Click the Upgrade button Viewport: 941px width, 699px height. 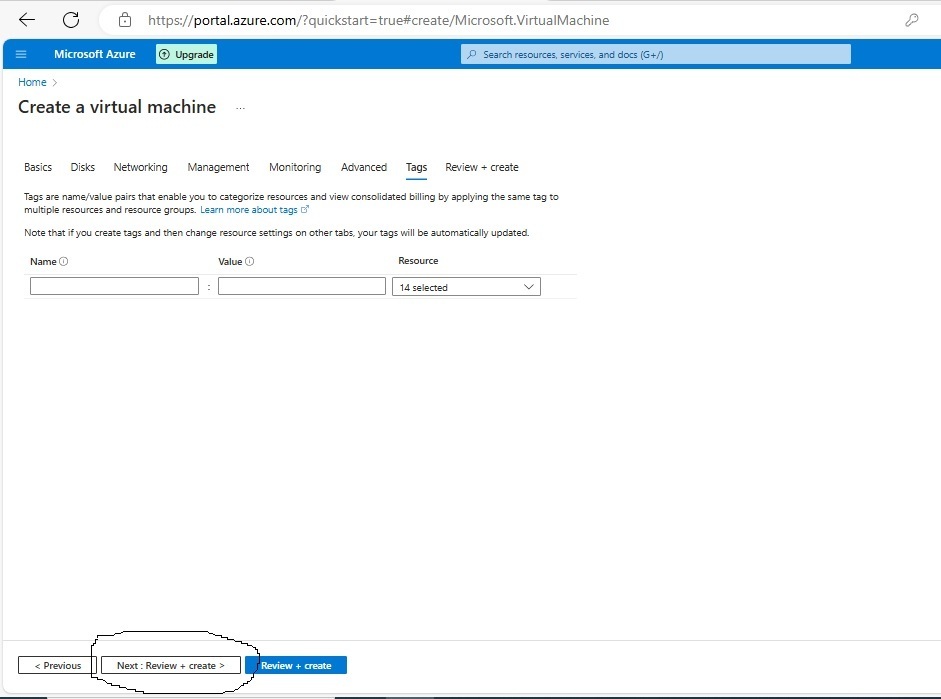187,55
